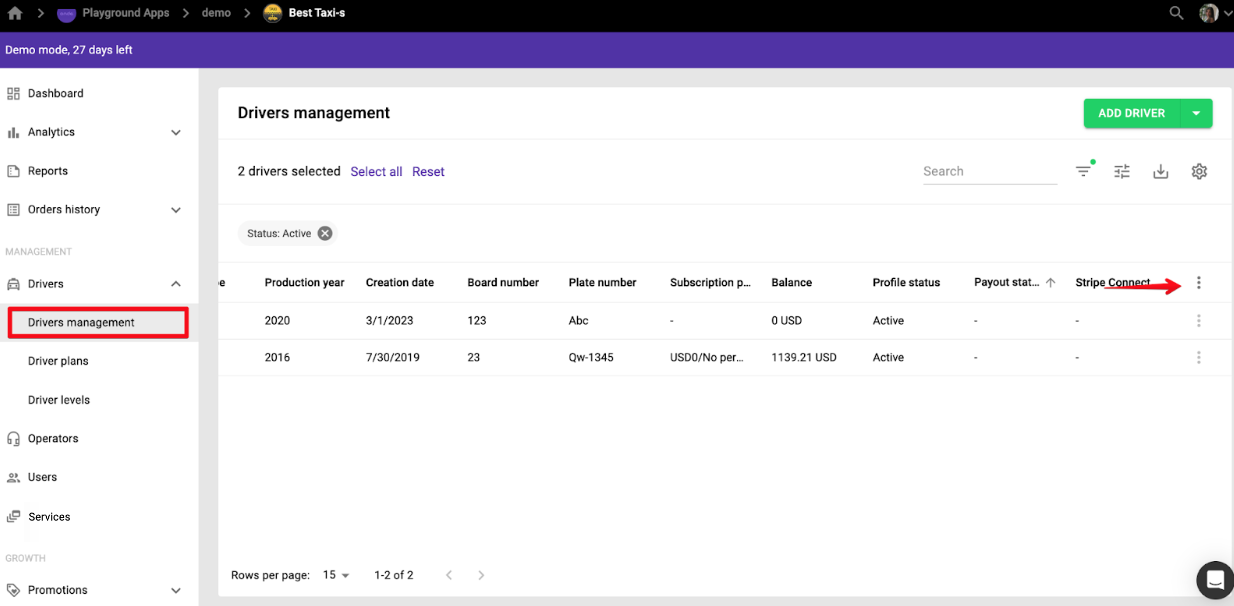Open the search icon in top bar
The image size is (1234, 606).
[1176, 13]
